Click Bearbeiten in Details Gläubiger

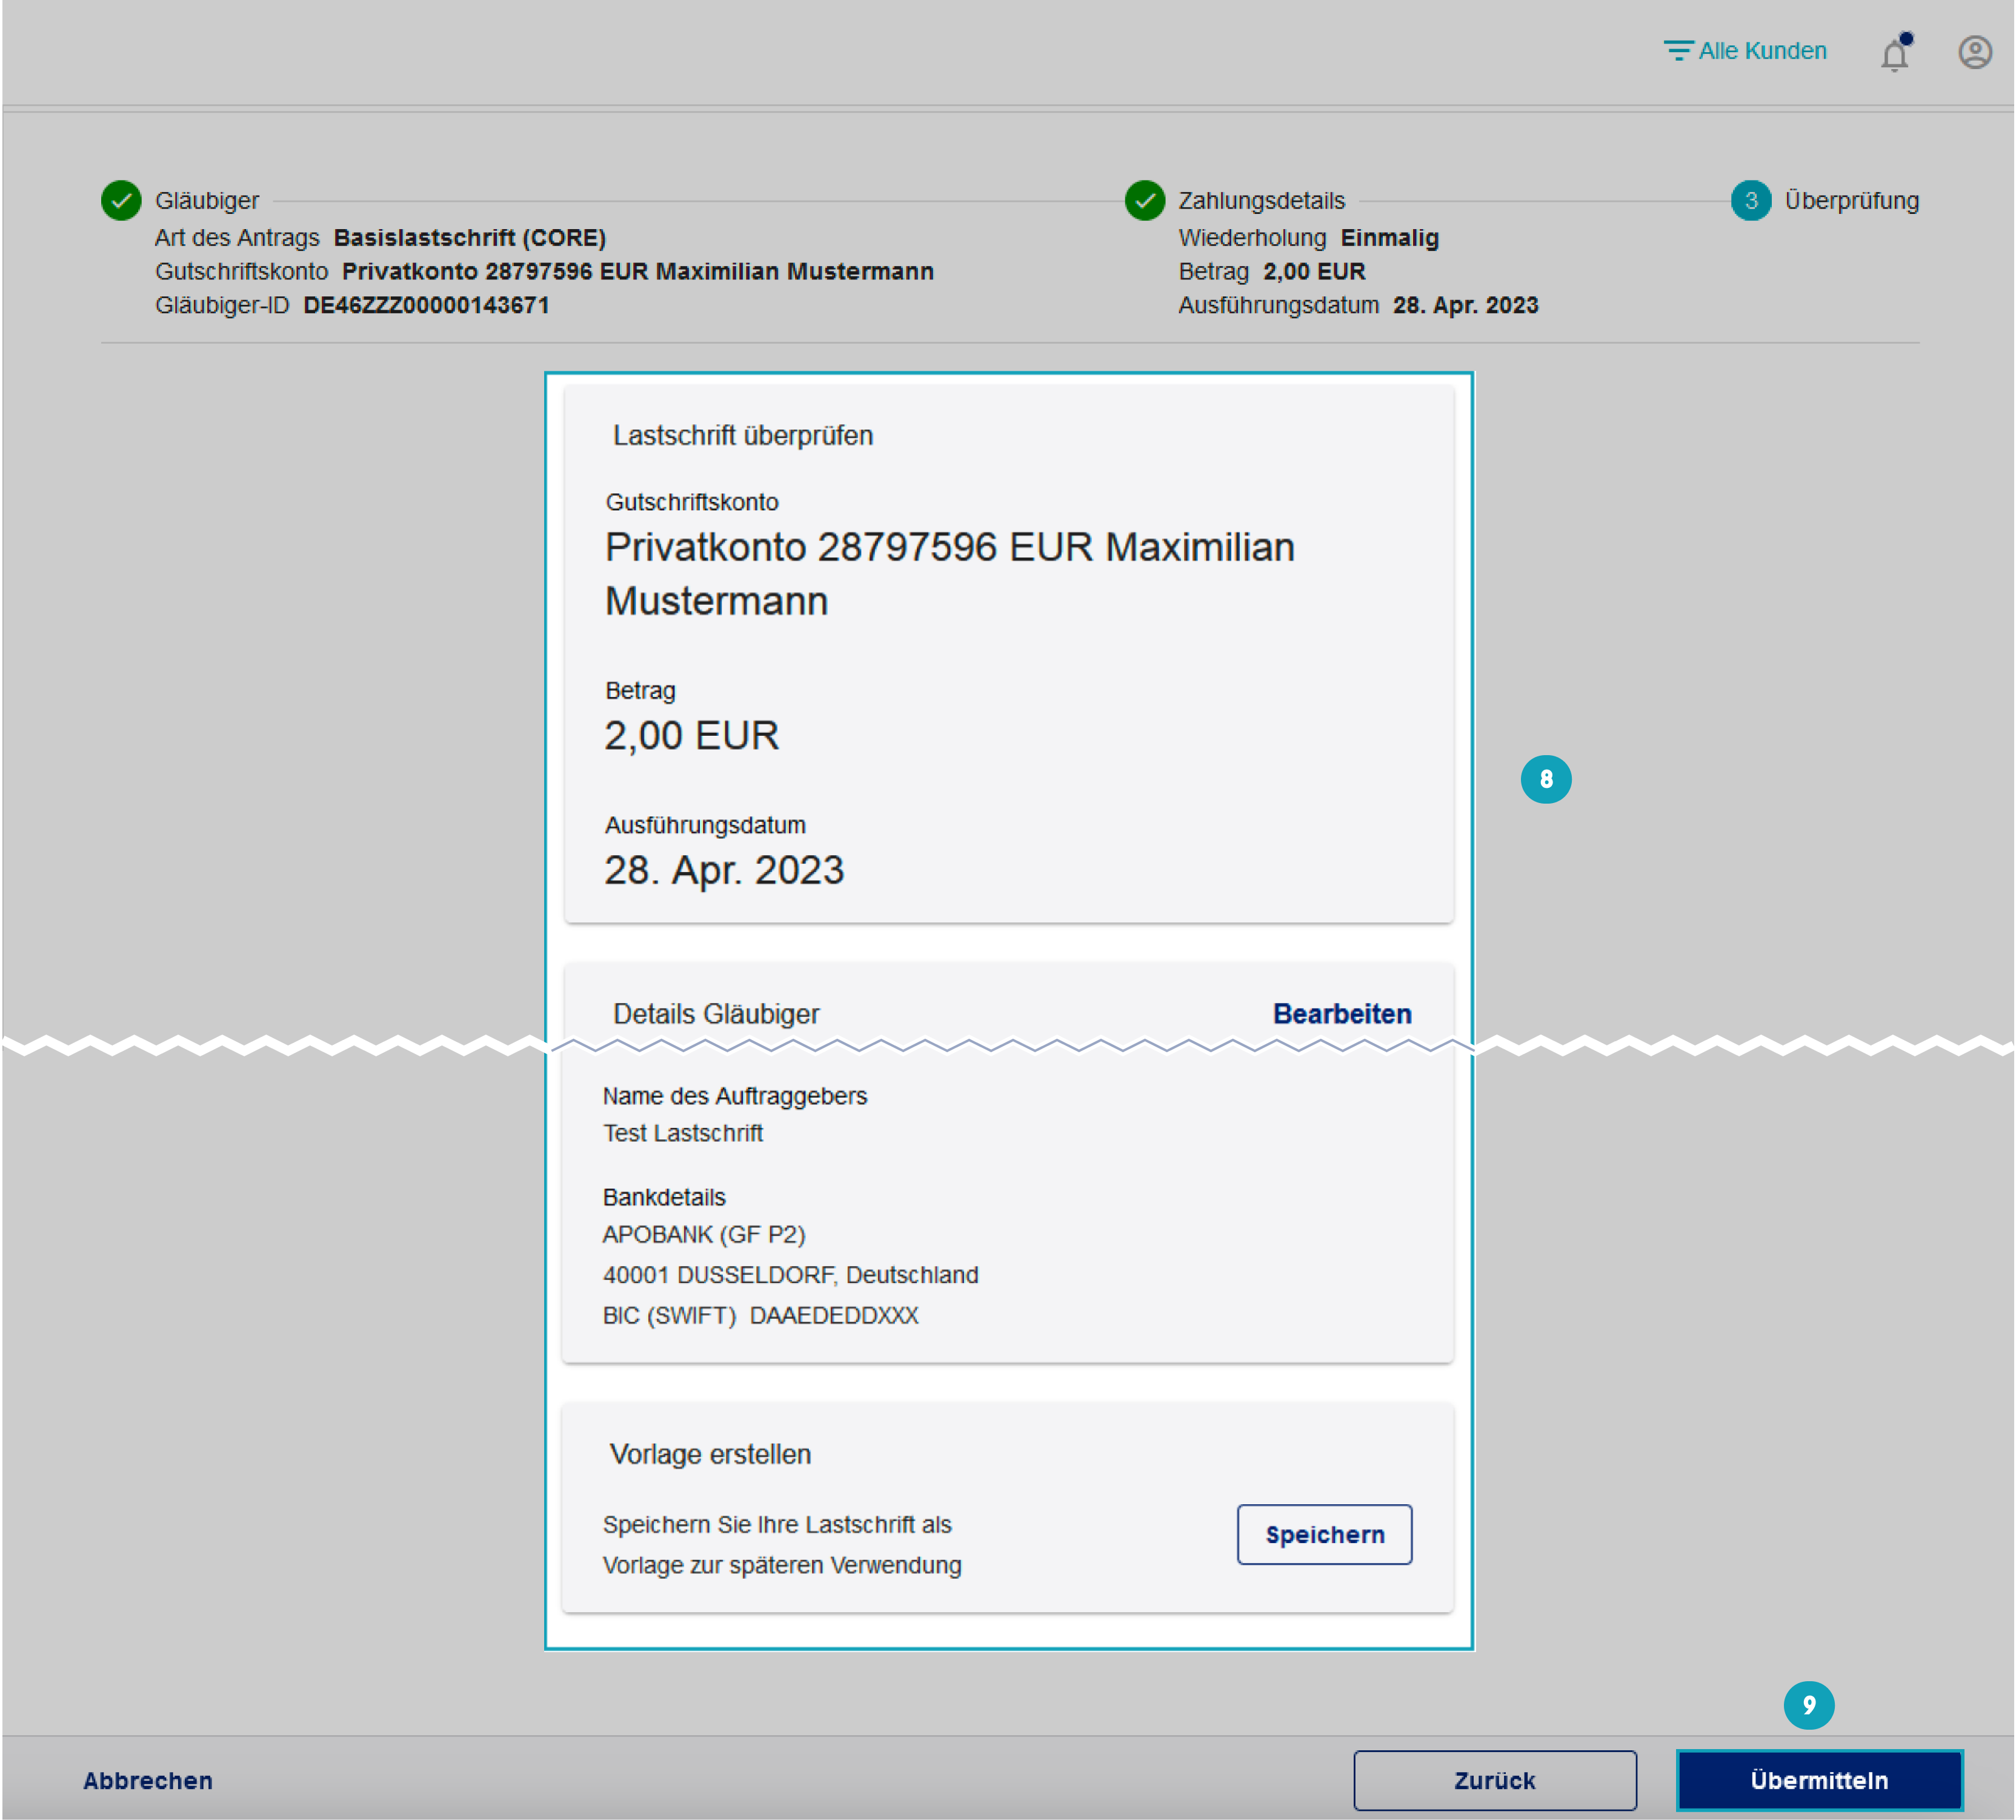[x=1342, y=1014]
